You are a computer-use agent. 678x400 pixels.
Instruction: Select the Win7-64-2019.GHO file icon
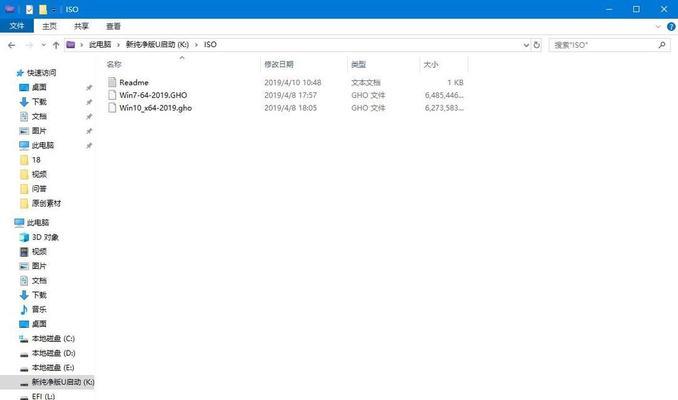[x=112, y=95]
